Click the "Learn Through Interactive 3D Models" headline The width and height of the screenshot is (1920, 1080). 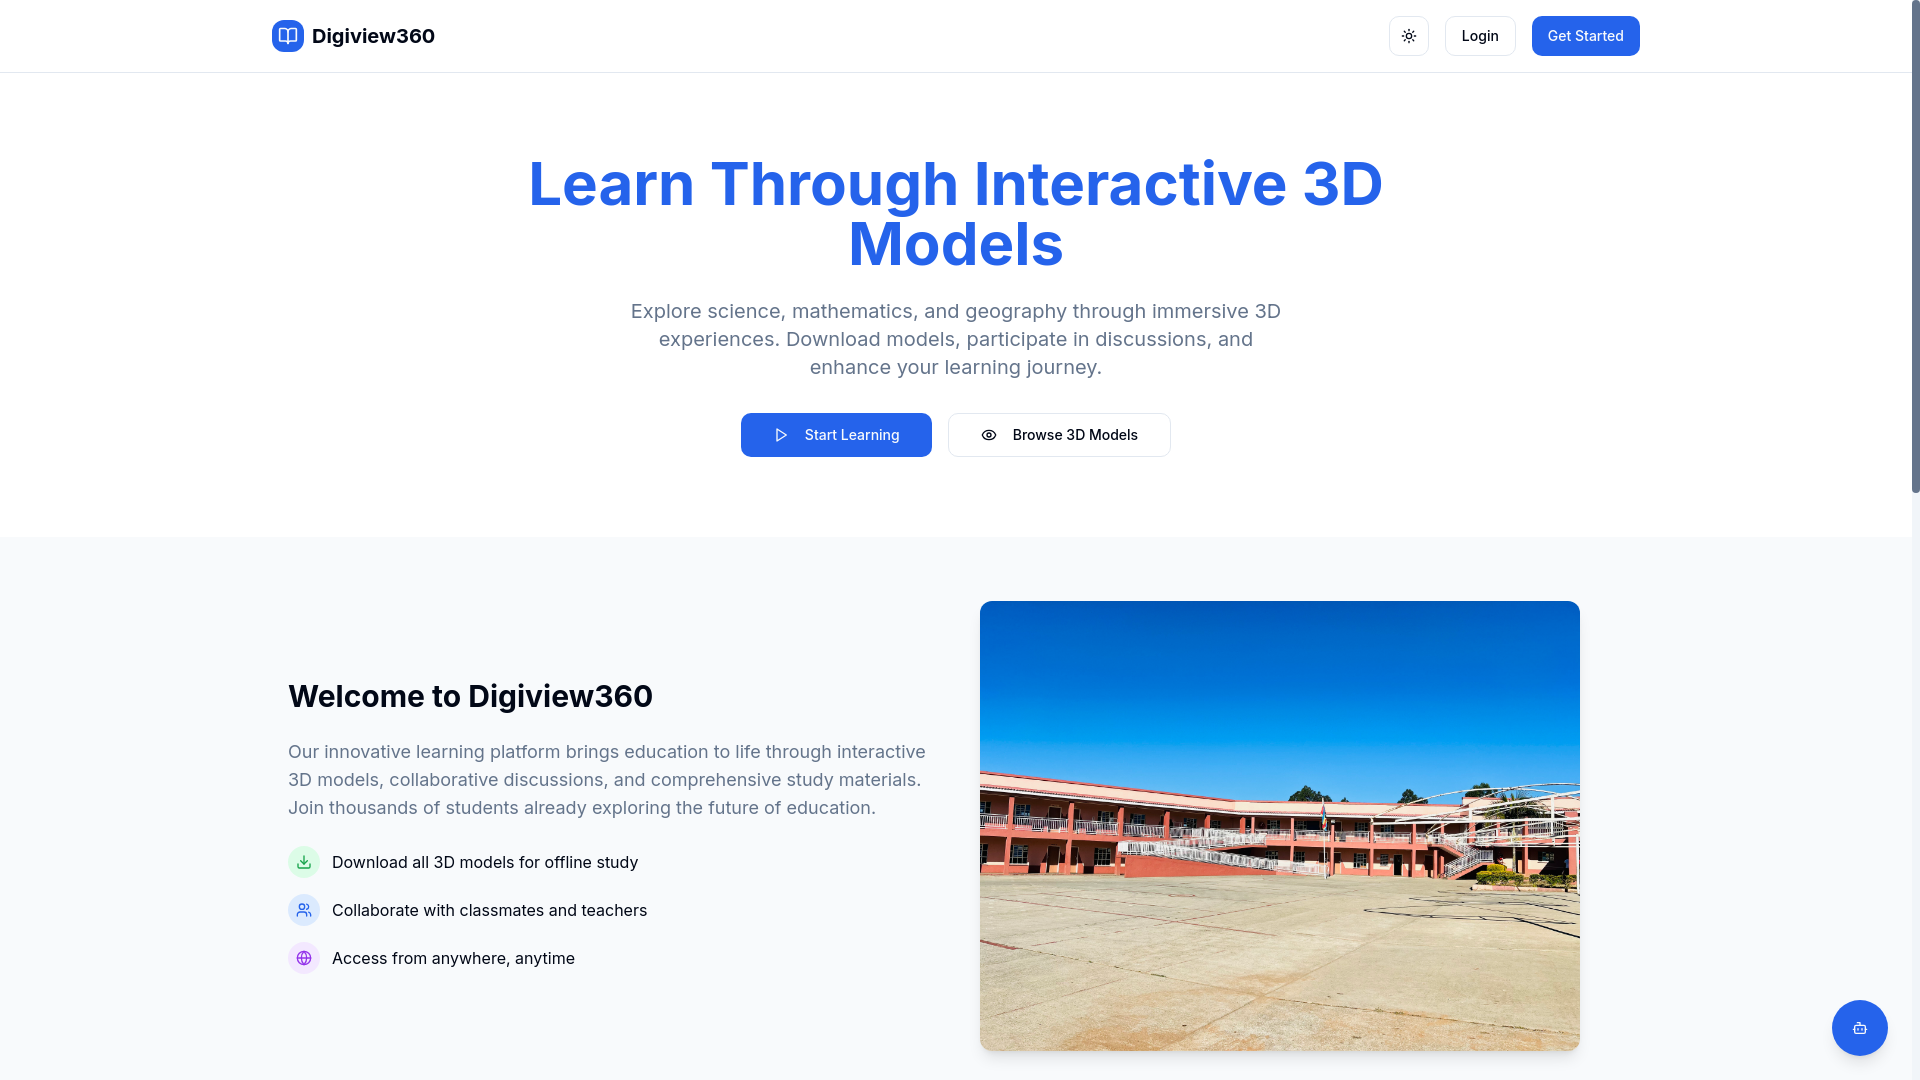tap(956, 214)
